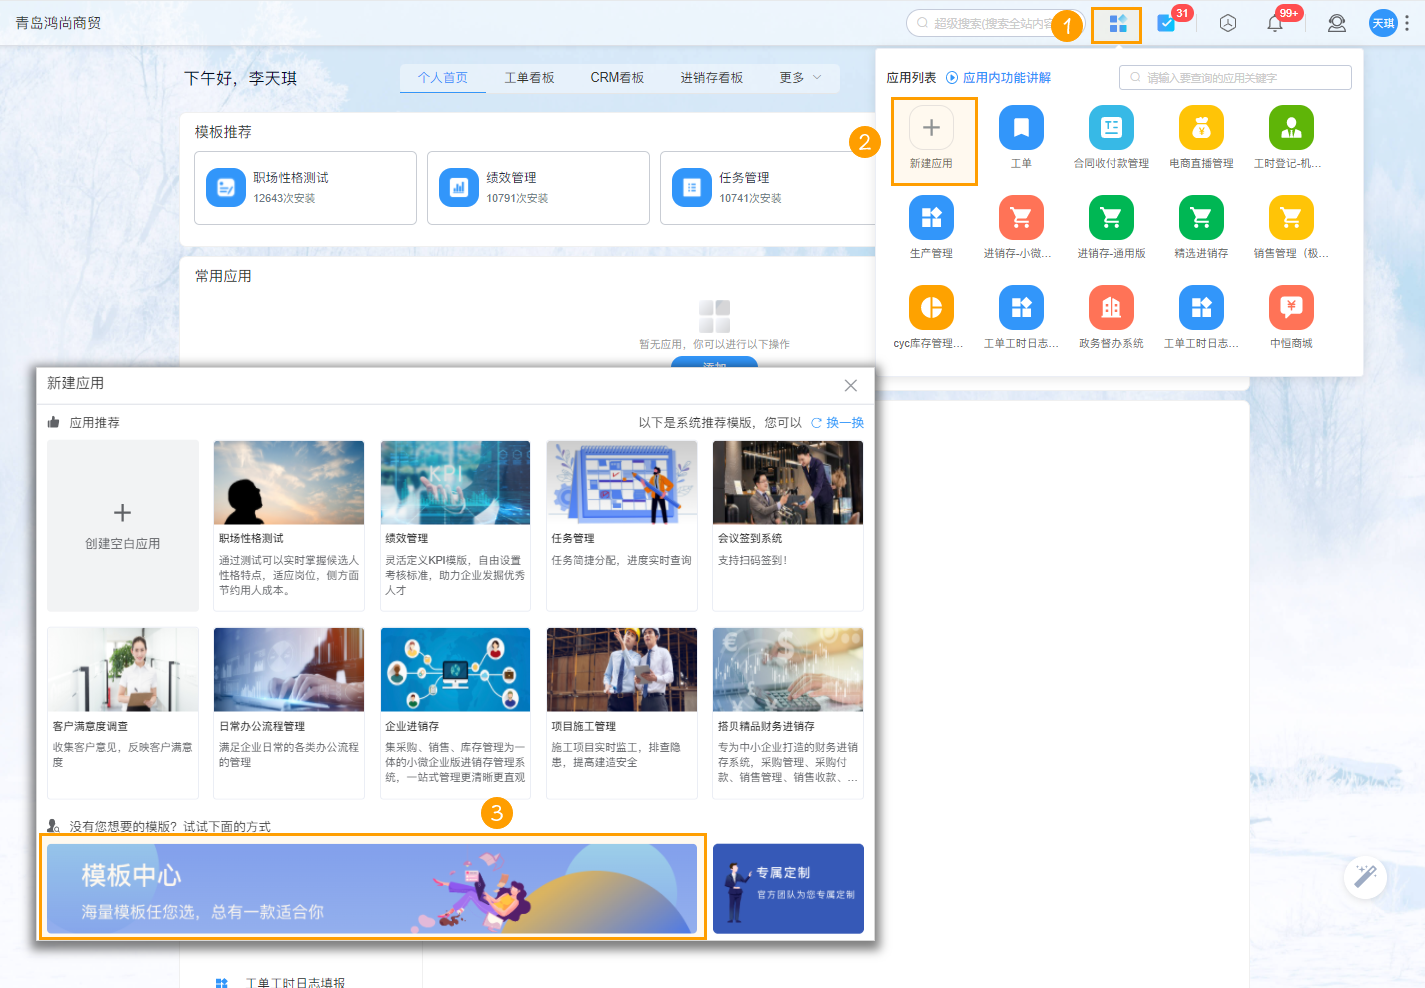Open the 进销存-通用版 shopping cart icon
The image size is (1425, 988).
pos(1111,217)
